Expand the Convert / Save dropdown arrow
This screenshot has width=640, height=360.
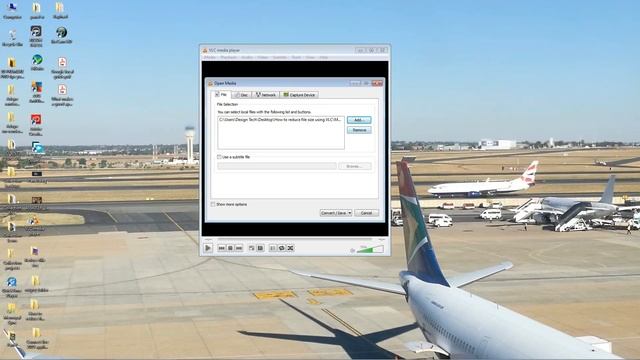coord(350,213)
